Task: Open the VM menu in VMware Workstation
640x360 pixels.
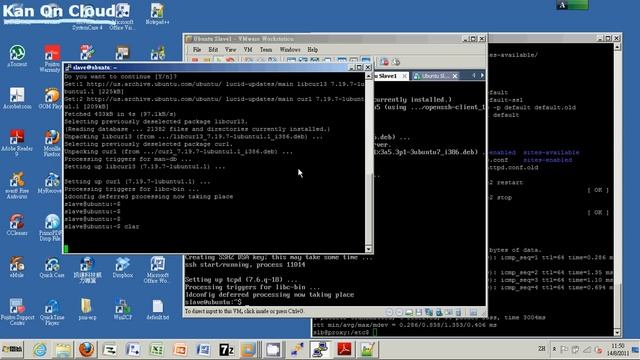Action: tap(248, 49)
